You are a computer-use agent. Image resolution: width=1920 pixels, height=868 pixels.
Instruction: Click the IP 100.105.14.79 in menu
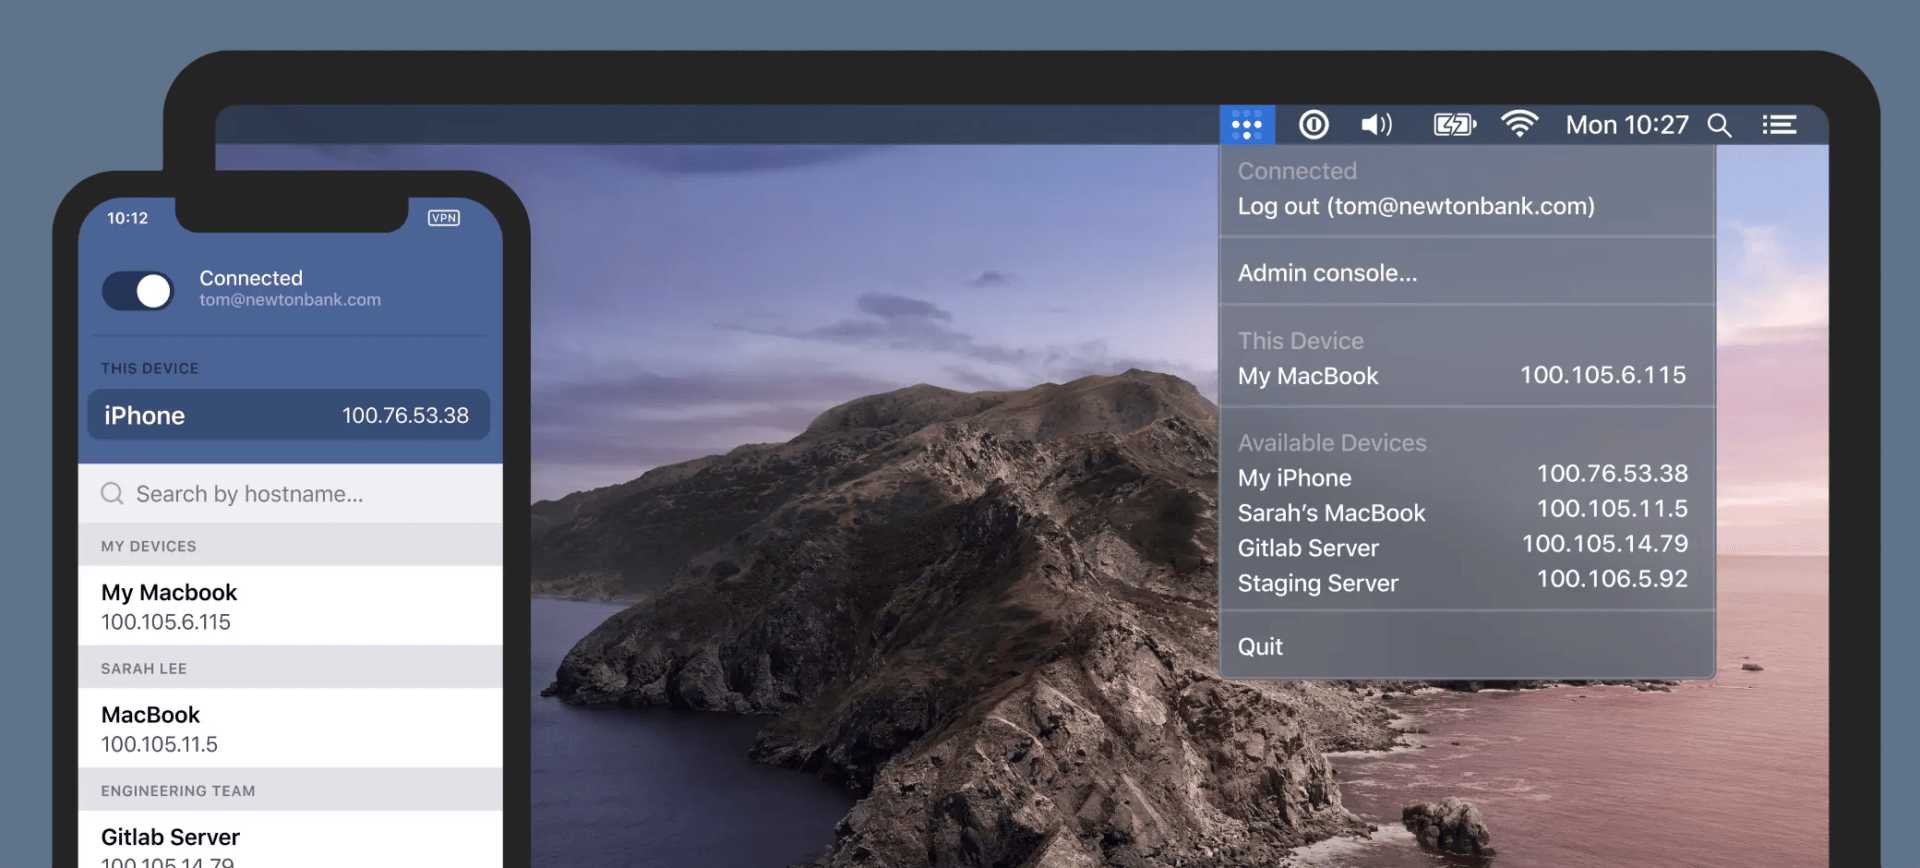1605,544
